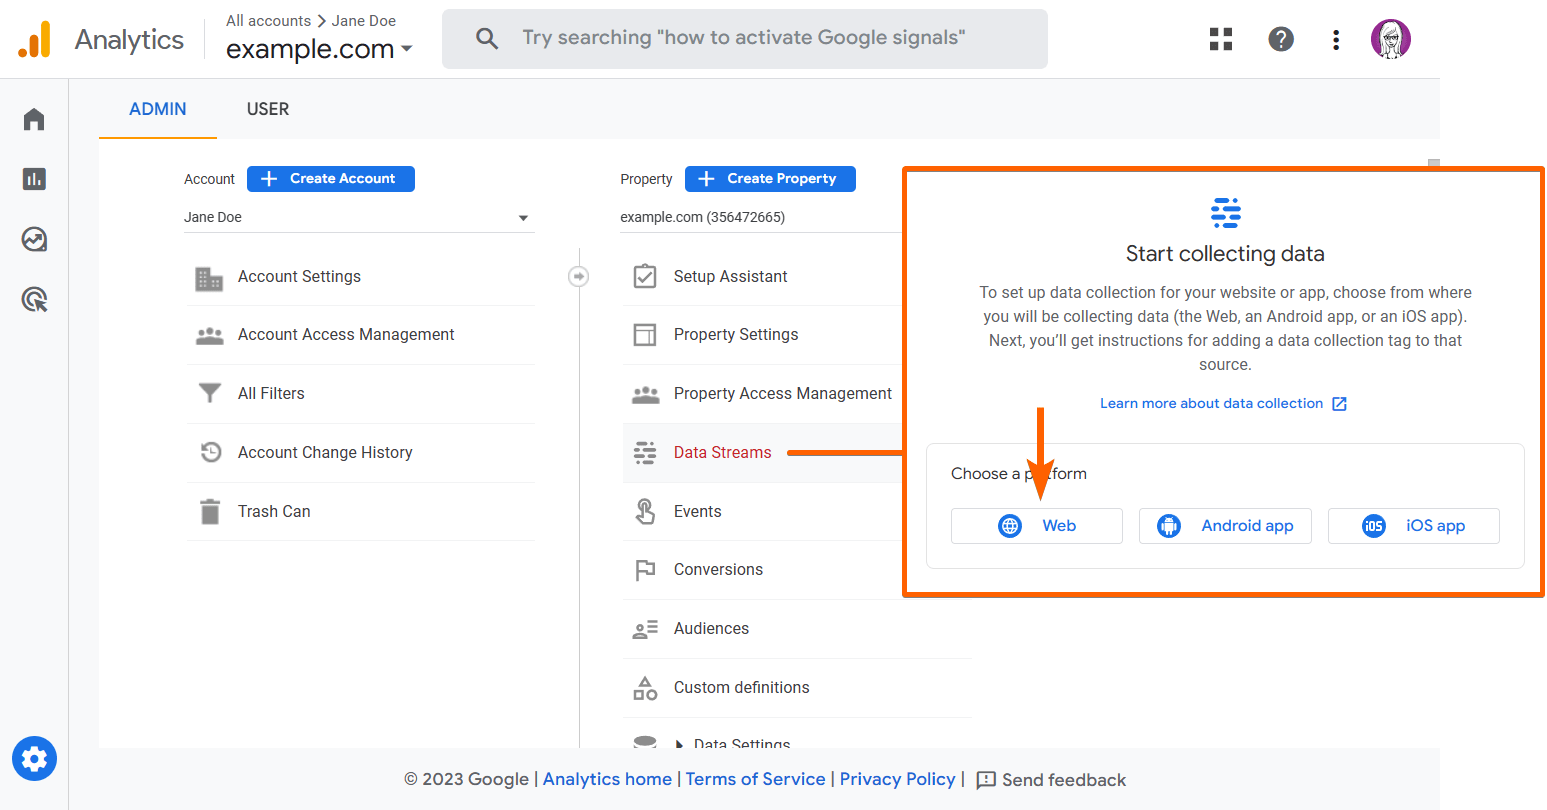Click Send feedback in the footer

coord(1051,780)
